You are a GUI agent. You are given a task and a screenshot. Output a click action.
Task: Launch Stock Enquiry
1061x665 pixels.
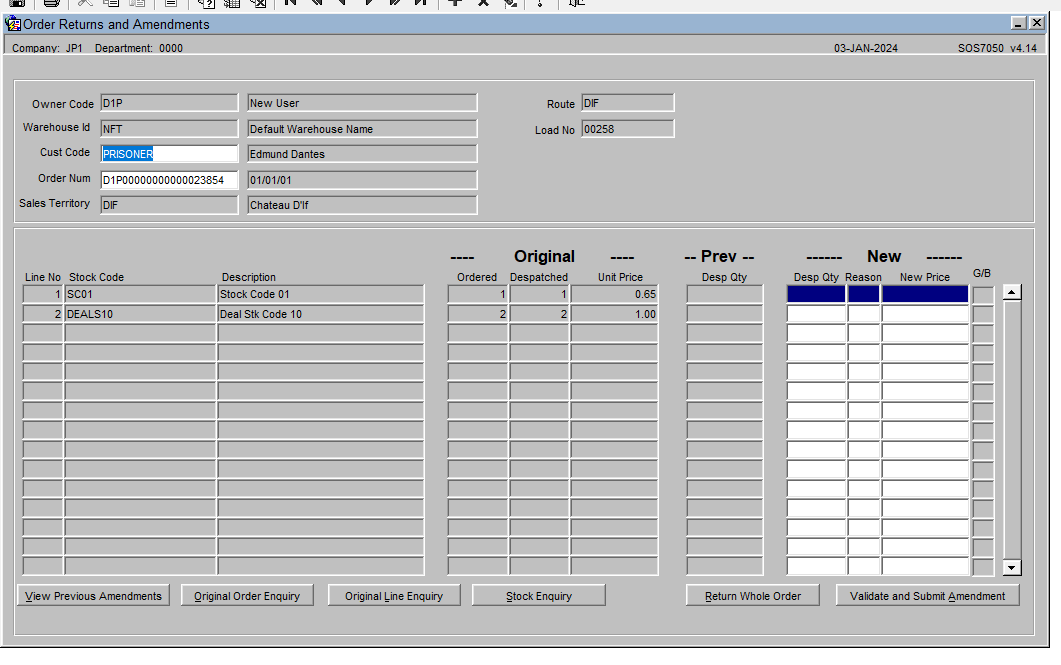tap(539, 595)
